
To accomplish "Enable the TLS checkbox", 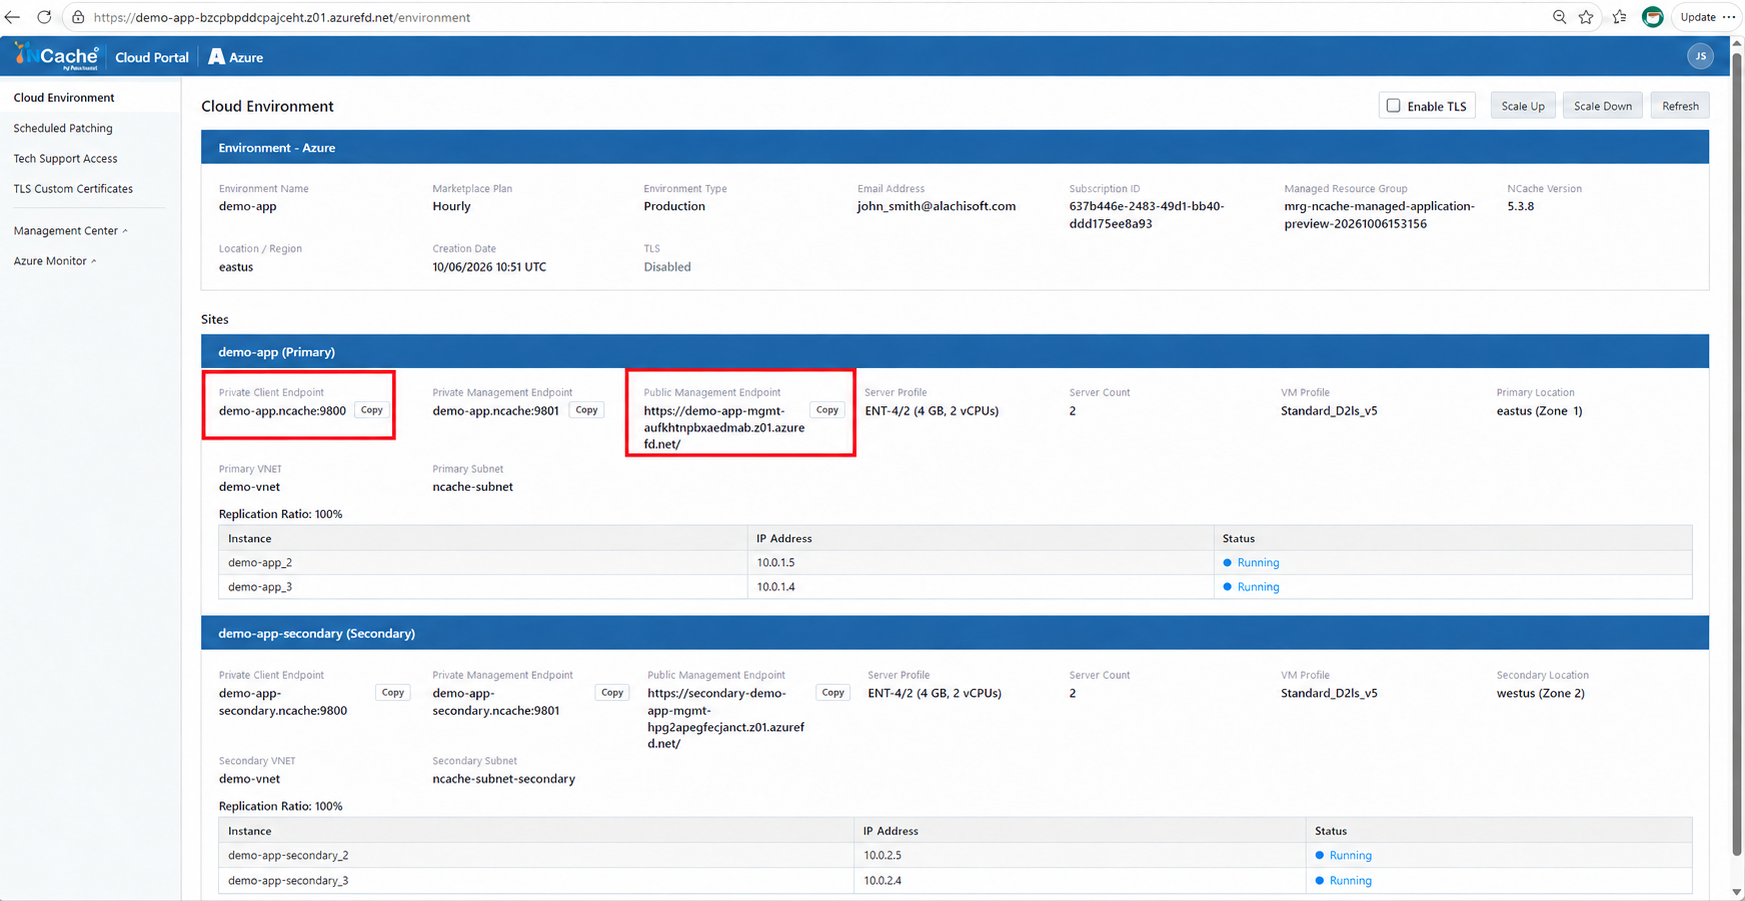I will [1393, 106].
